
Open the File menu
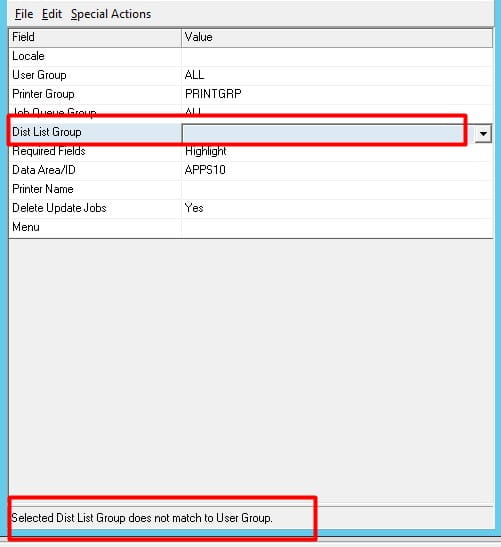click(x=24, y=14)
